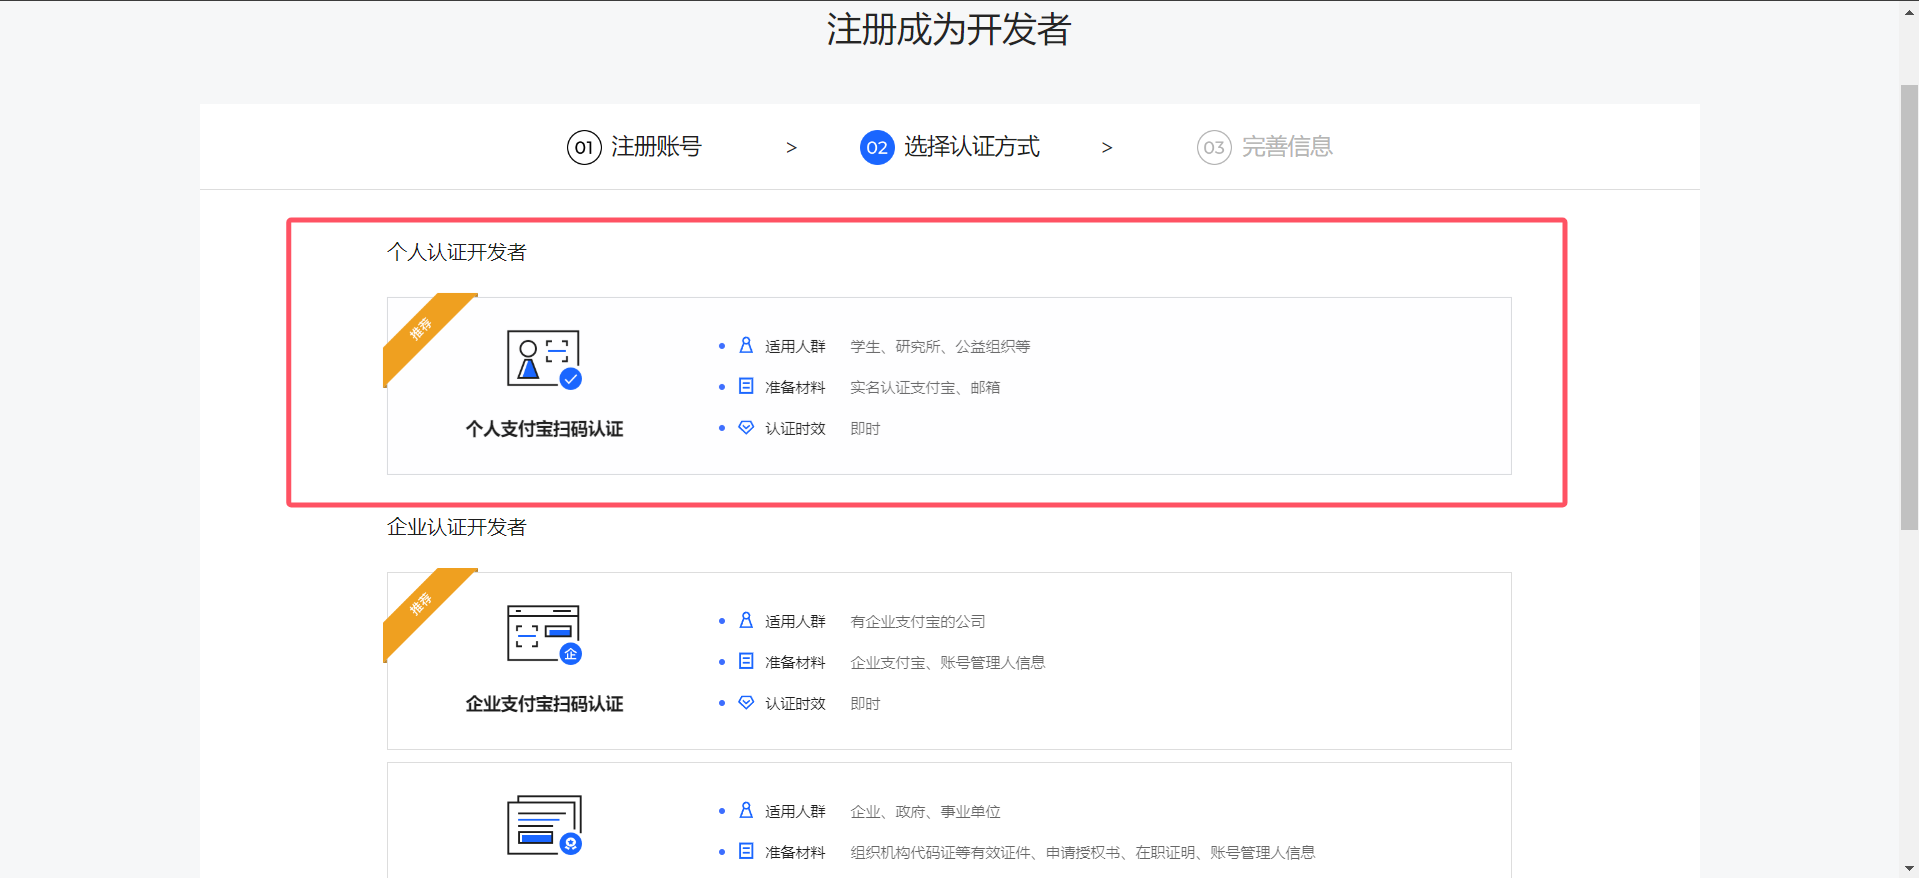1919x878 pixels.
Task: Choose 企业支付宝扫码认证 title
Action: click(544, 704)
